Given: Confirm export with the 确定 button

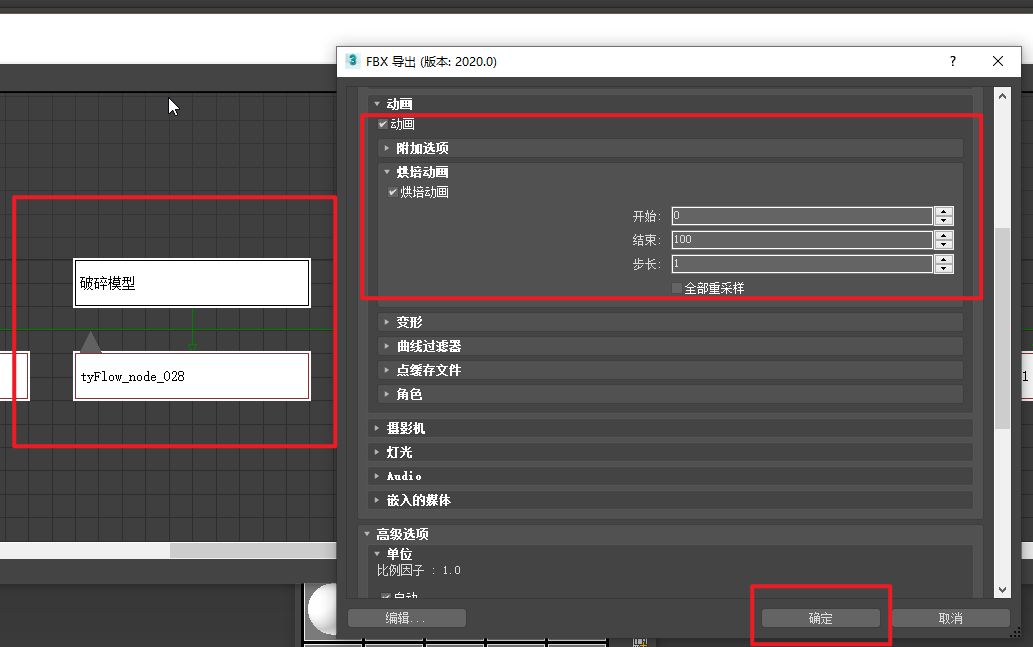Looking at the screenshot, I should click(x=821, y=618).
